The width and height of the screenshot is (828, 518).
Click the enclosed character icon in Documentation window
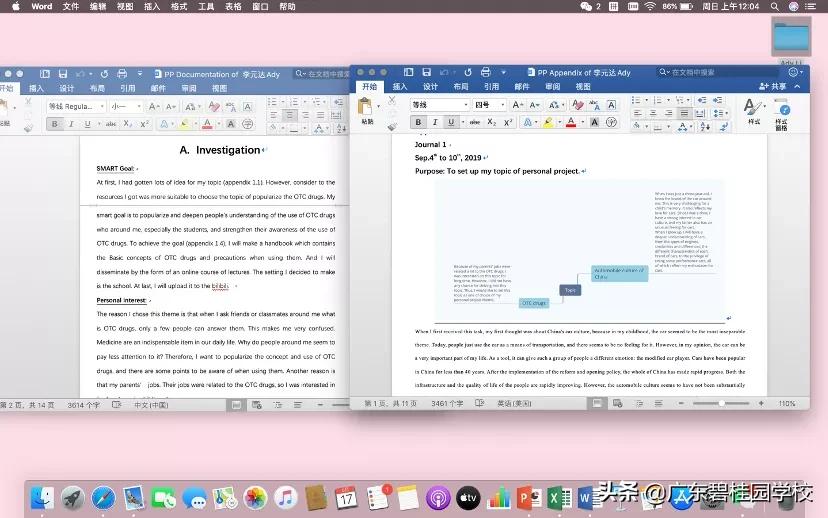[x=247, y=124]
